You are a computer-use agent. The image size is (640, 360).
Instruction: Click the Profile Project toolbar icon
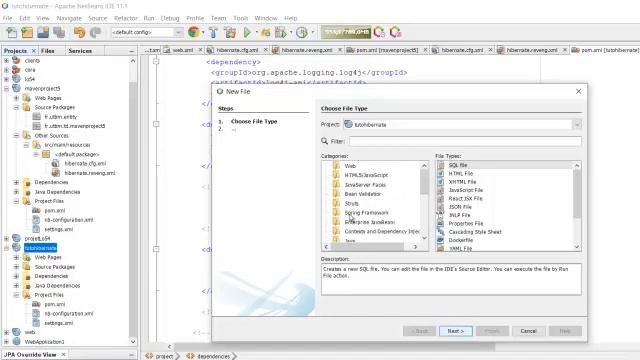(x=281, y=32)
